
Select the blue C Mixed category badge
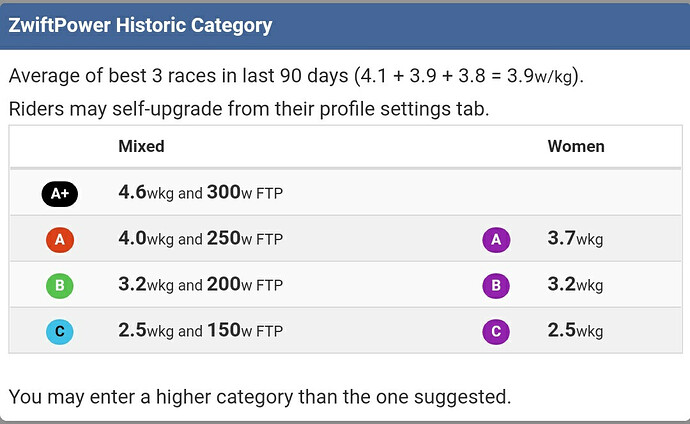(60, 331)
